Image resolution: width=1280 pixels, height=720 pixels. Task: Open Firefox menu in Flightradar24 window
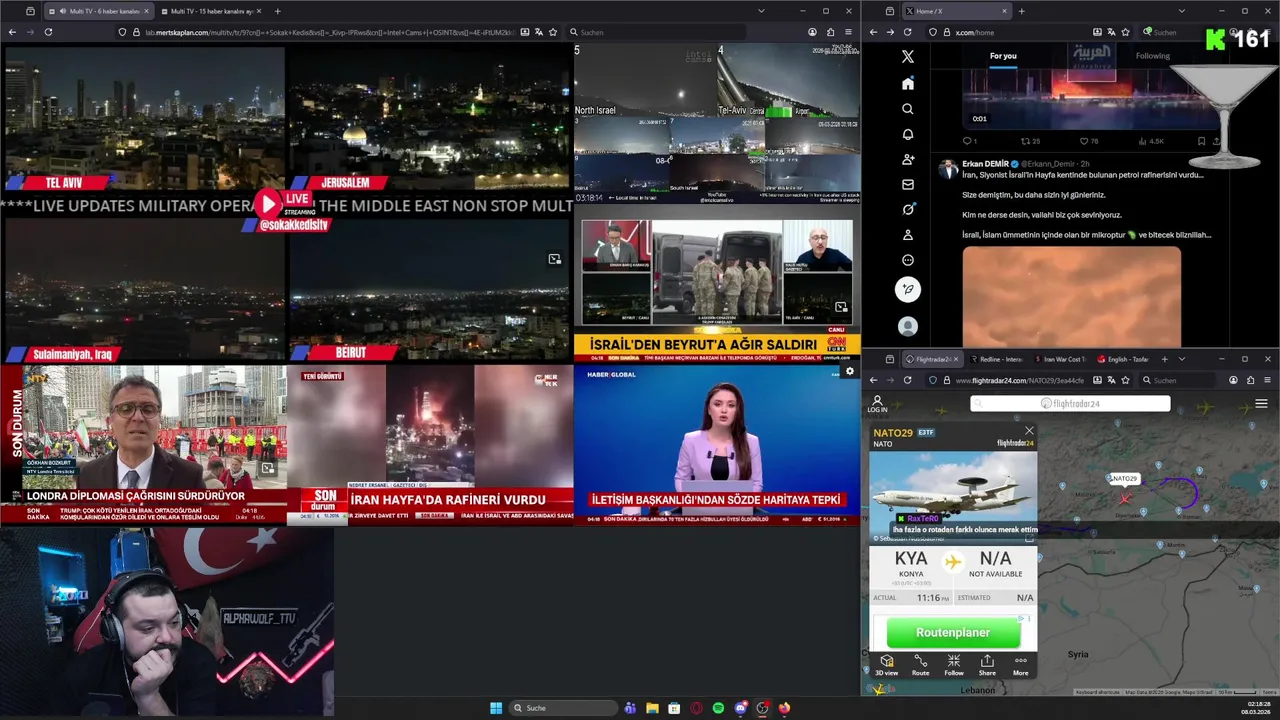tap(1268, 380)
